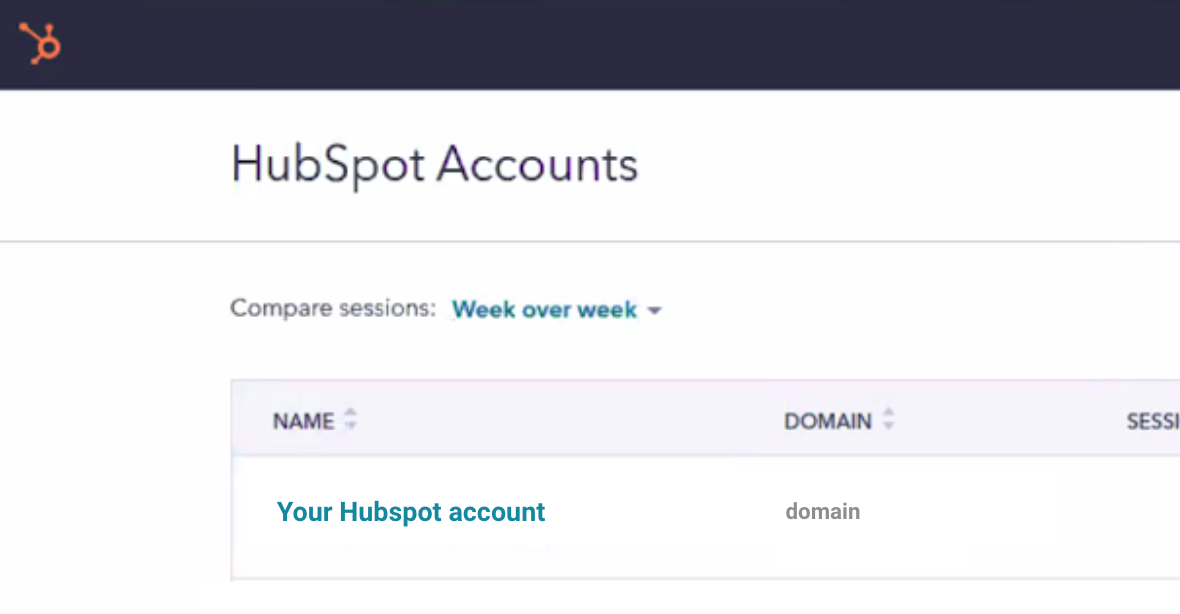
Task: Sort accounts by DOMAIN column
Action: [838, 420]
